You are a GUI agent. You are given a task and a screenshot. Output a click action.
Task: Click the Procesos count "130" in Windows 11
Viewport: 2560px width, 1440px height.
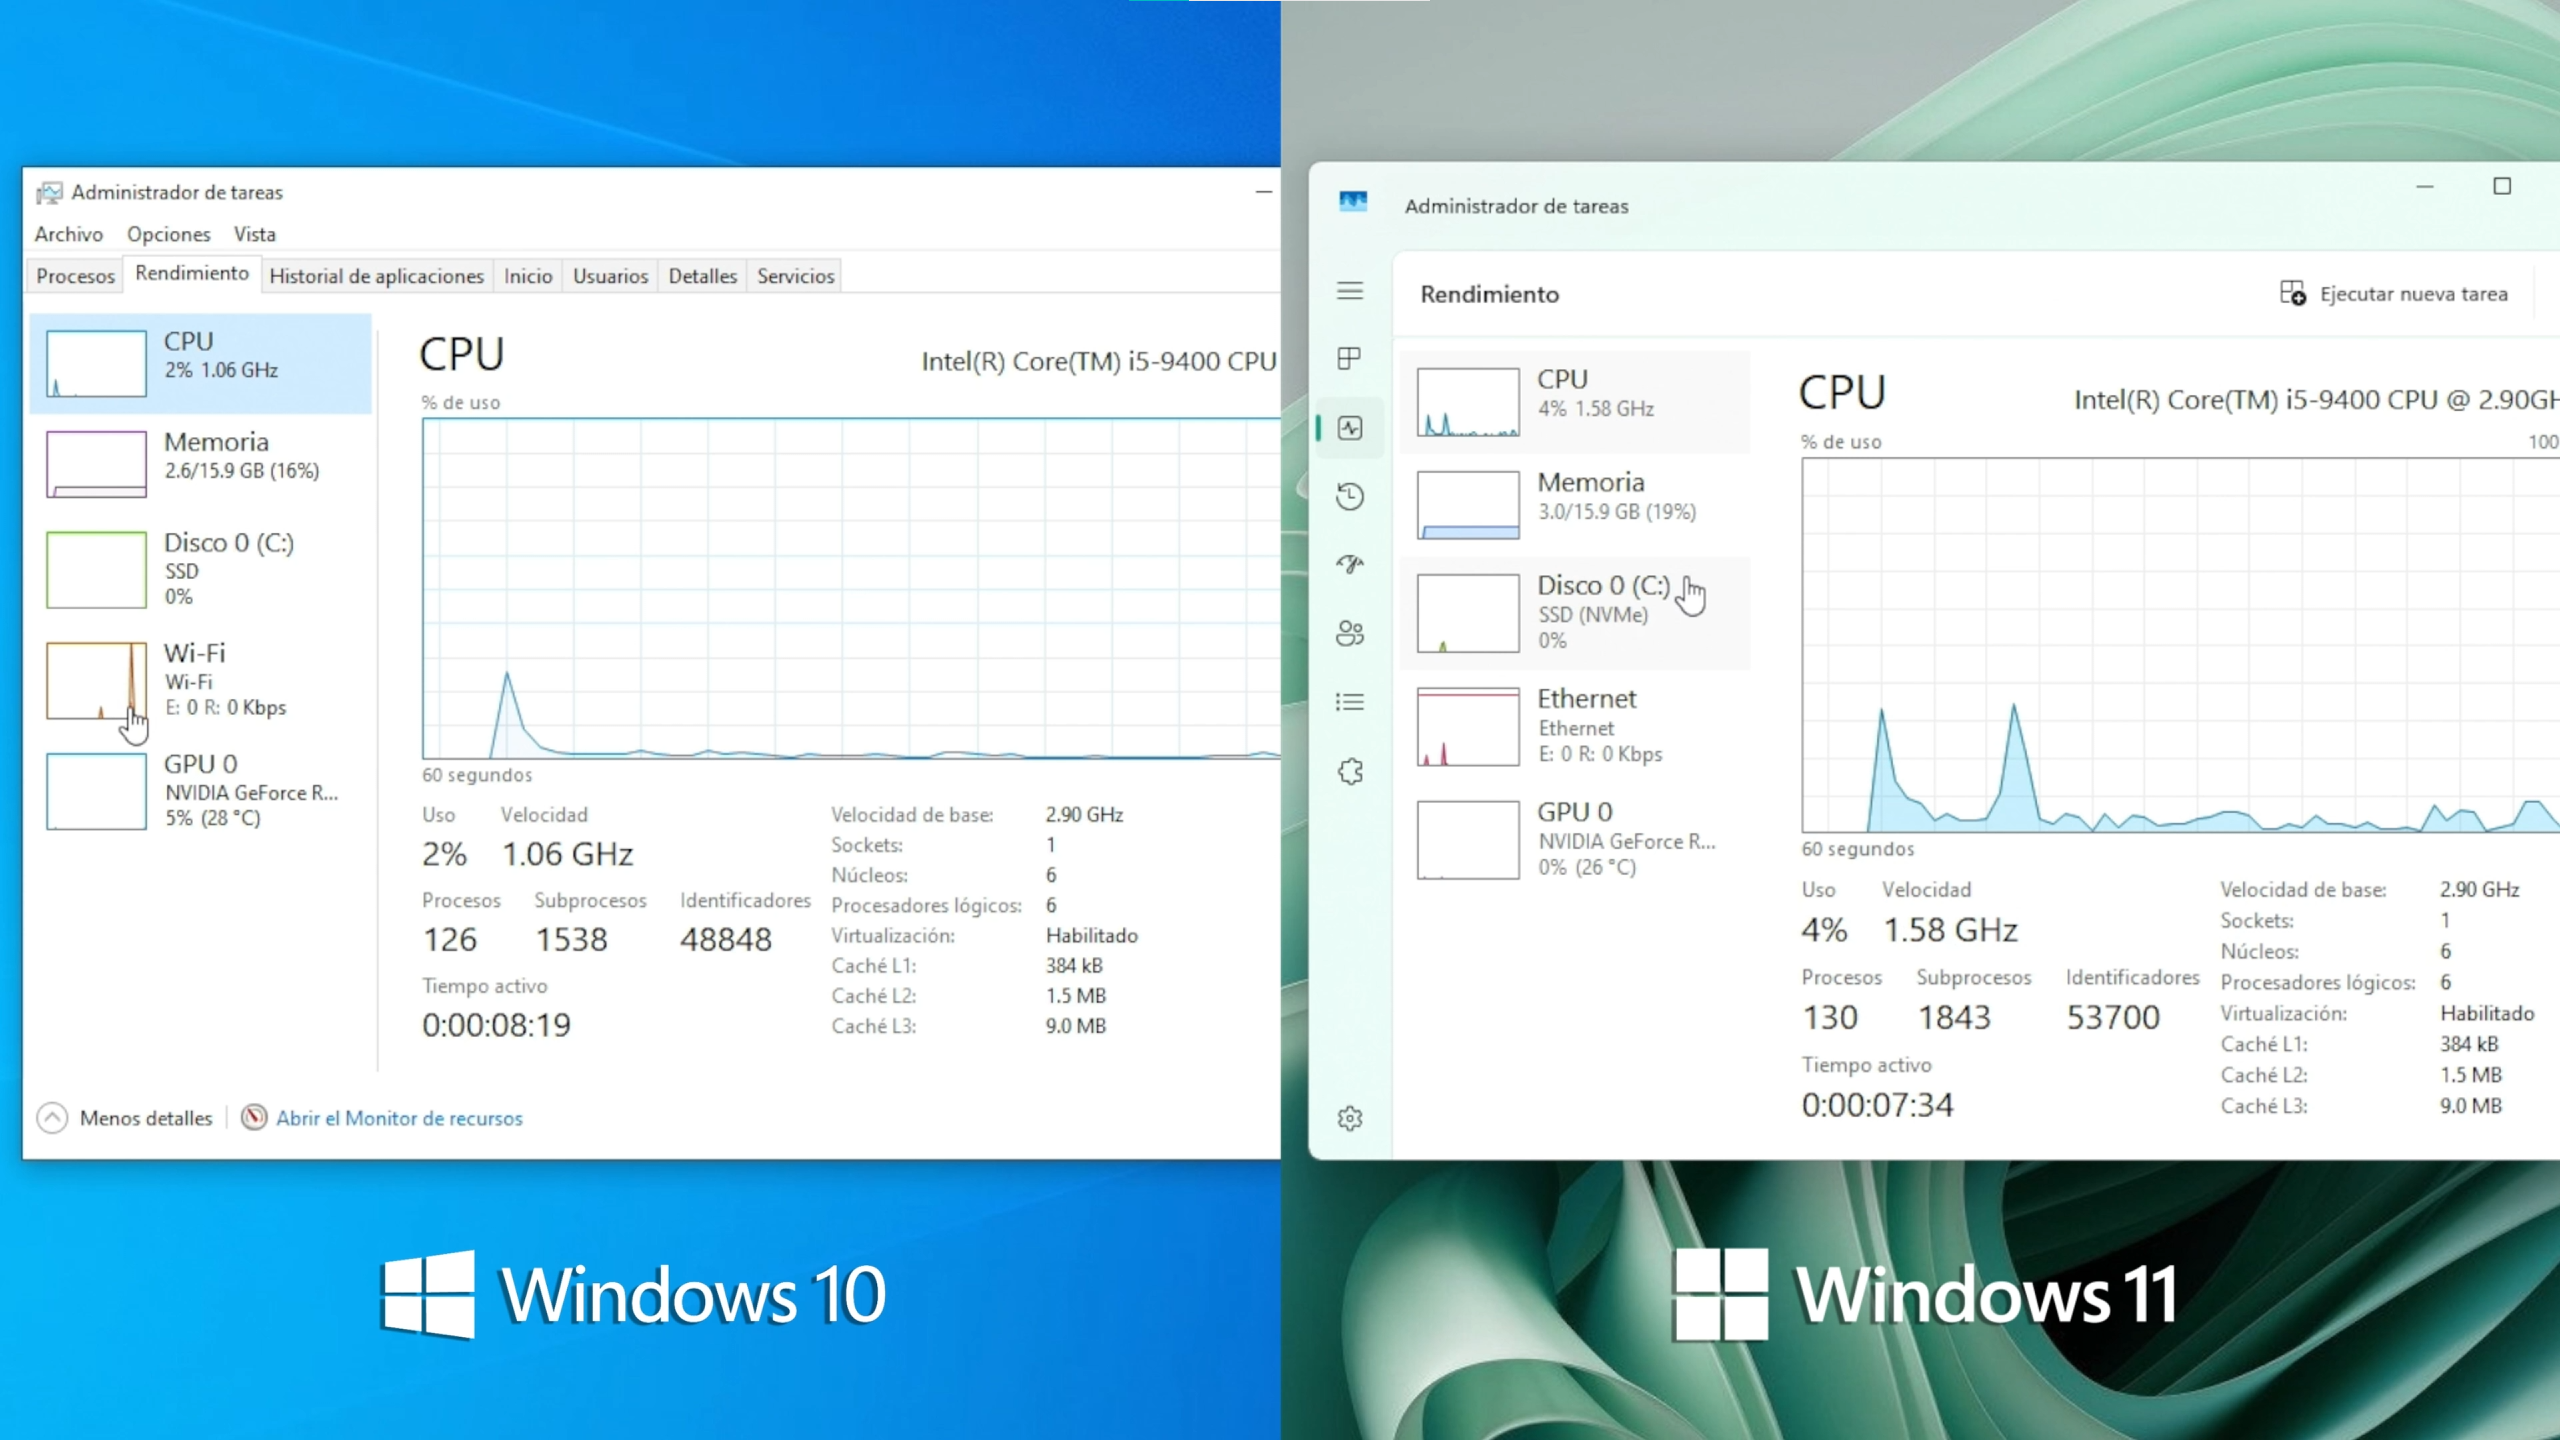point(1830,1017)
